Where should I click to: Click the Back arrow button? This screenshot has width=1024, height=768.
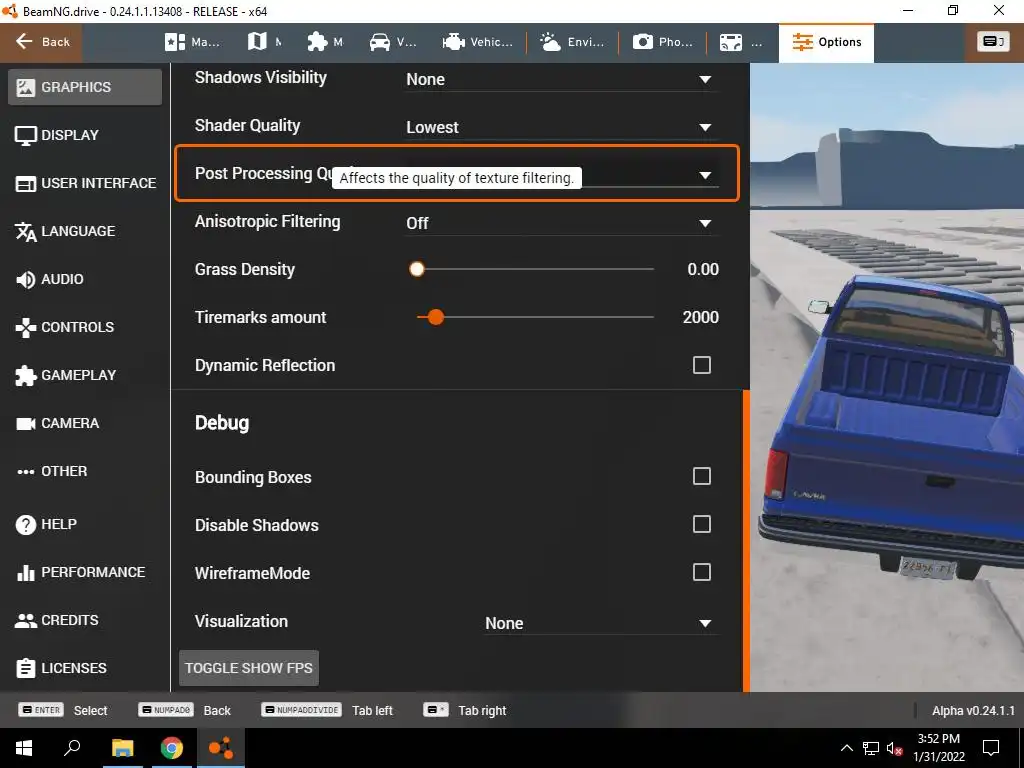pos(41,42)
